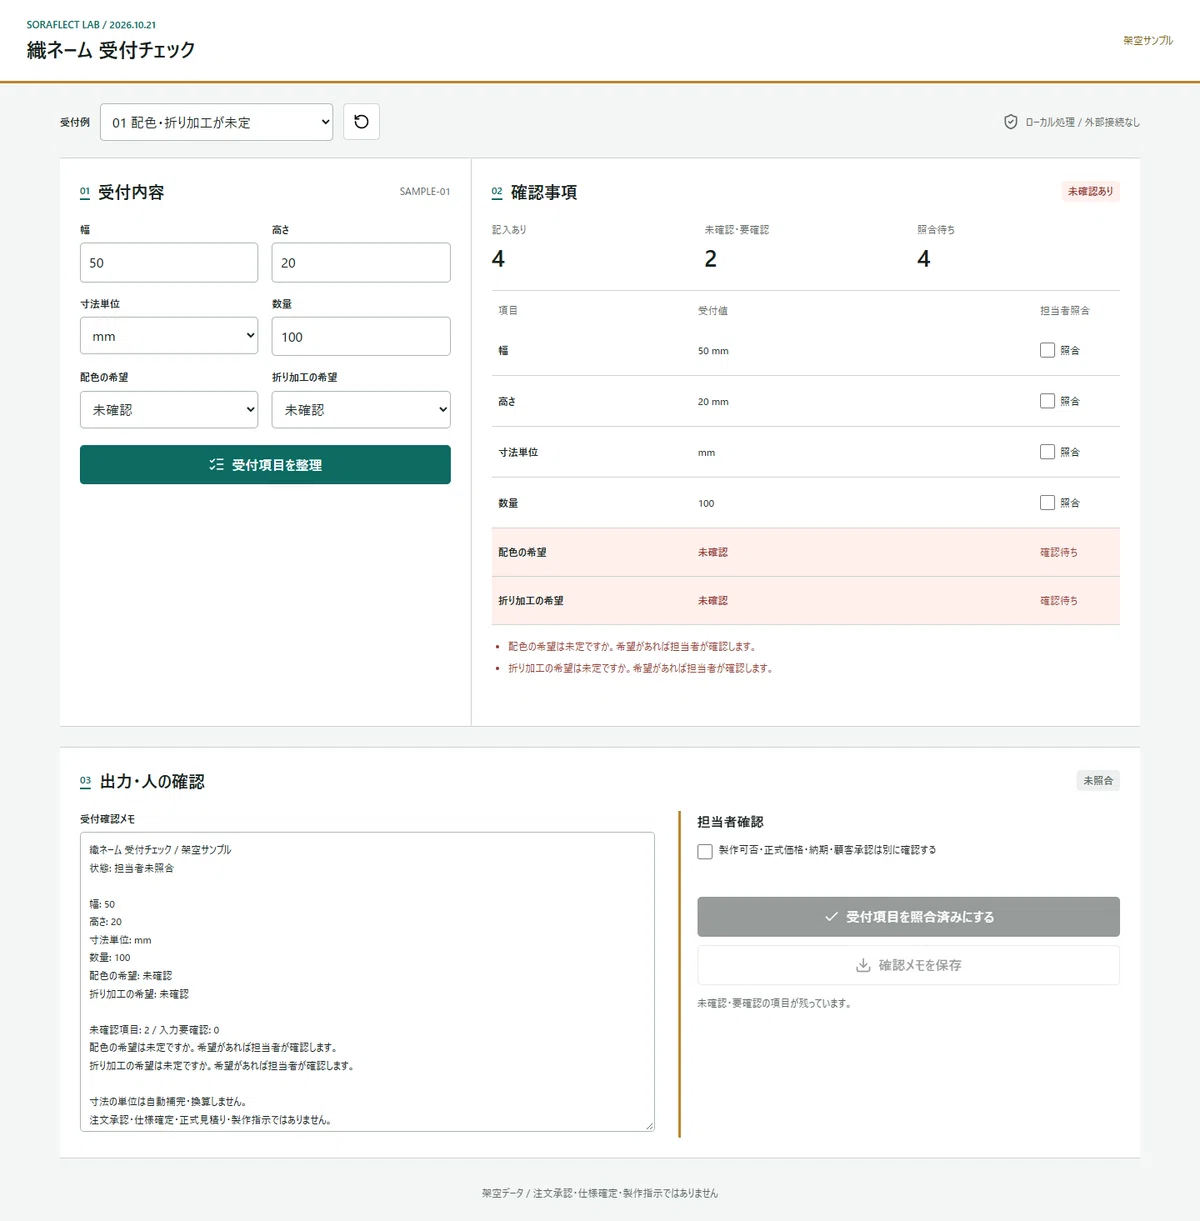Click 確認待ち in 折り加工の希望 row

[1059, 601]
